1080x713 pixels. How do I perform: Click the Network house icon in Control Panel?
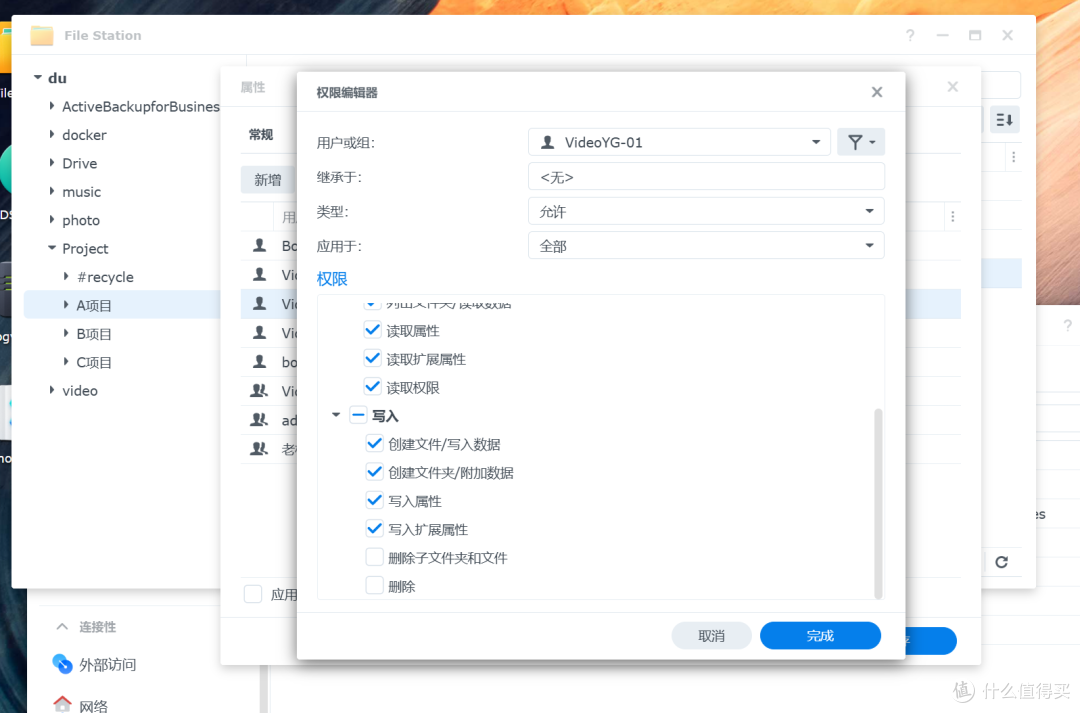[63, 704]
